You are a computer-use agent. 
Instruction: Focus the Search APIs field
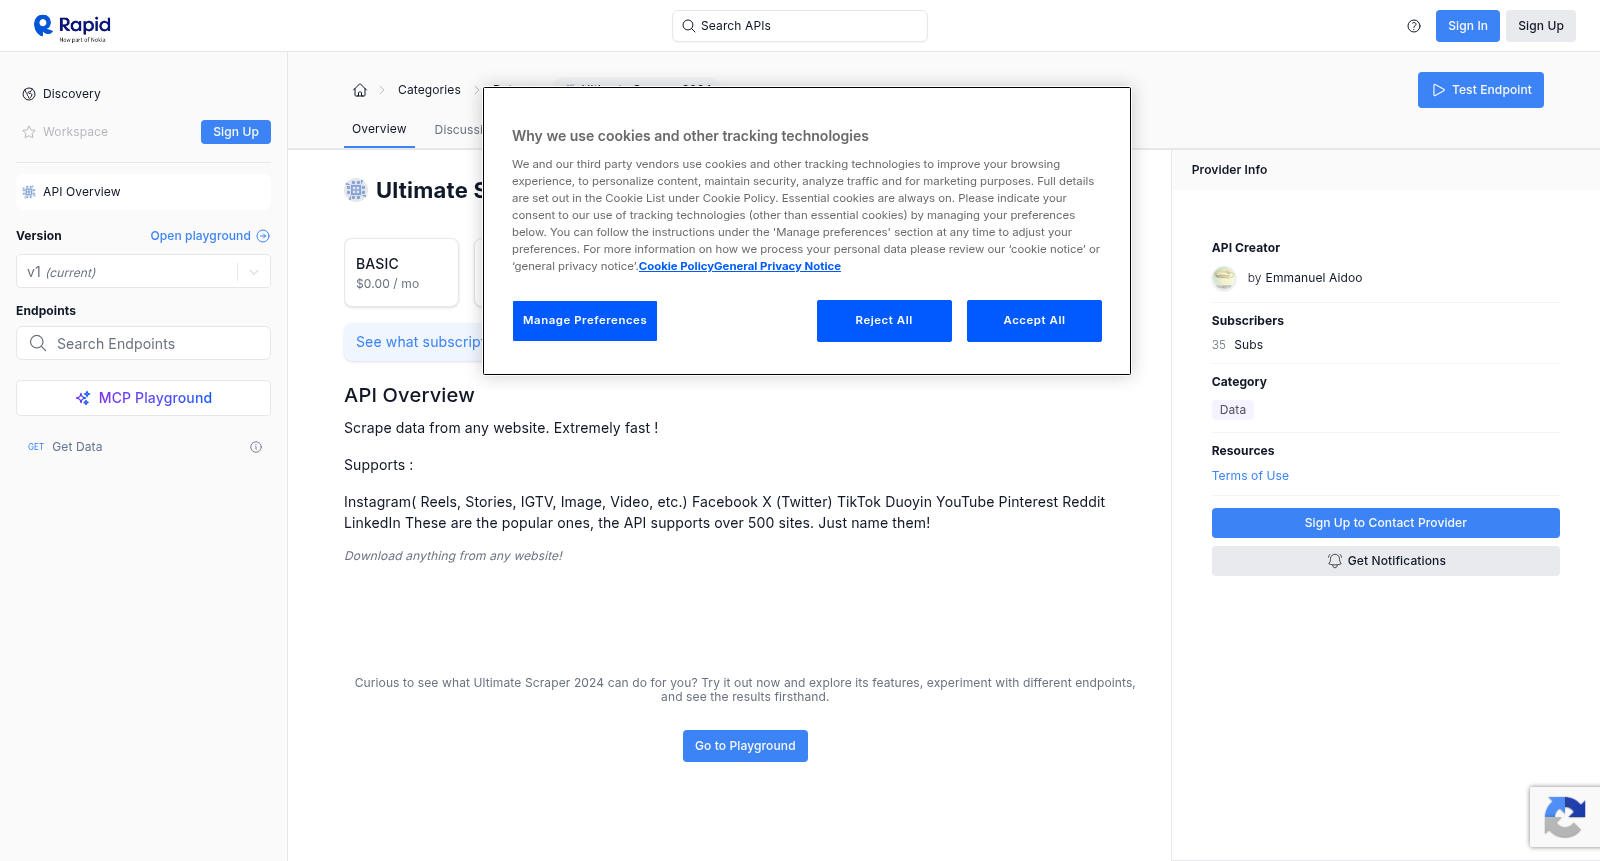click(800, 26)
